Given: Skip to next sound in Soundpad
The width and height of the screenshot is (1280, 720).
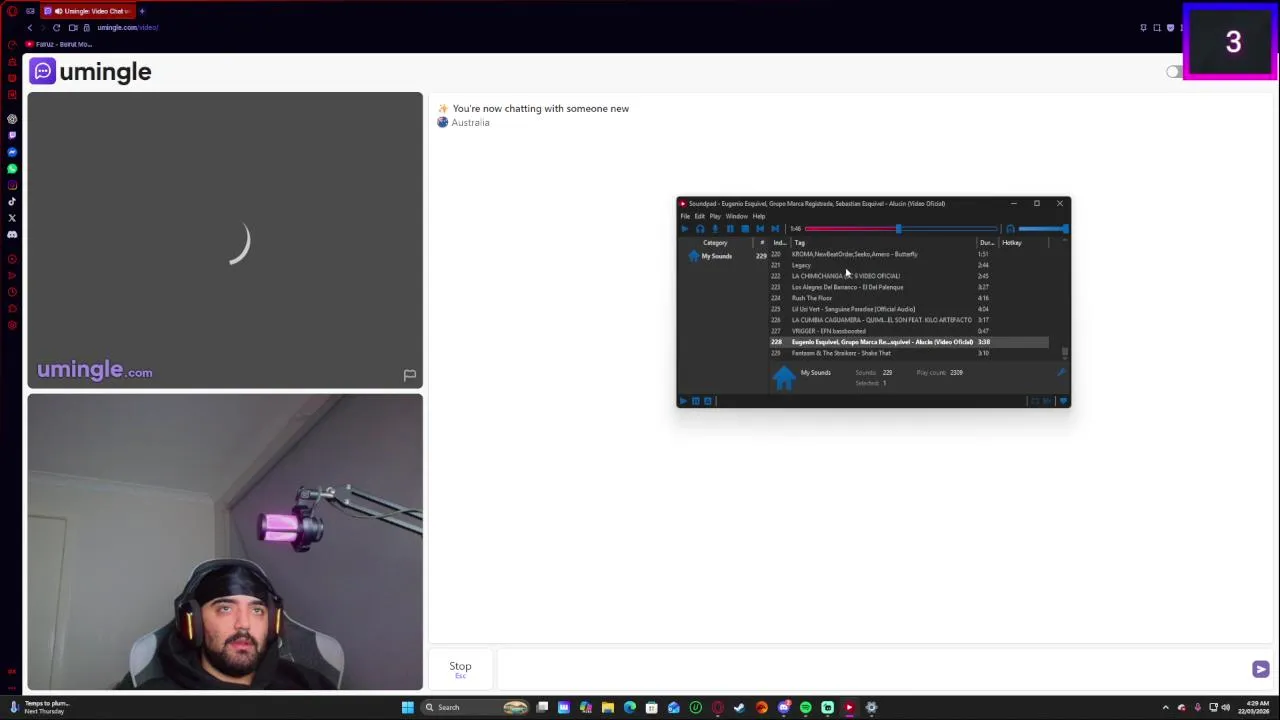Looking at the screenshot, I should 775,229.
